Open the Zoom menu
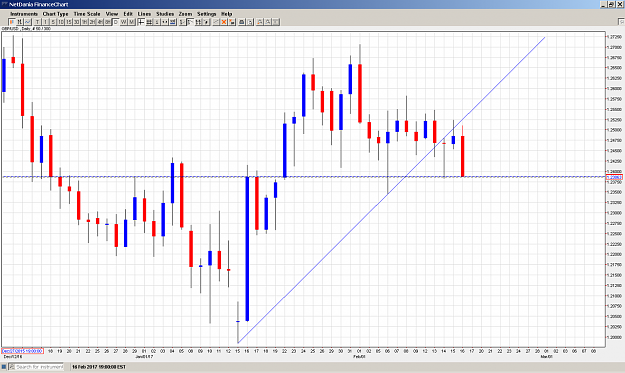The width and height of the screenshot is (625, 373). [x=185, y=14]
